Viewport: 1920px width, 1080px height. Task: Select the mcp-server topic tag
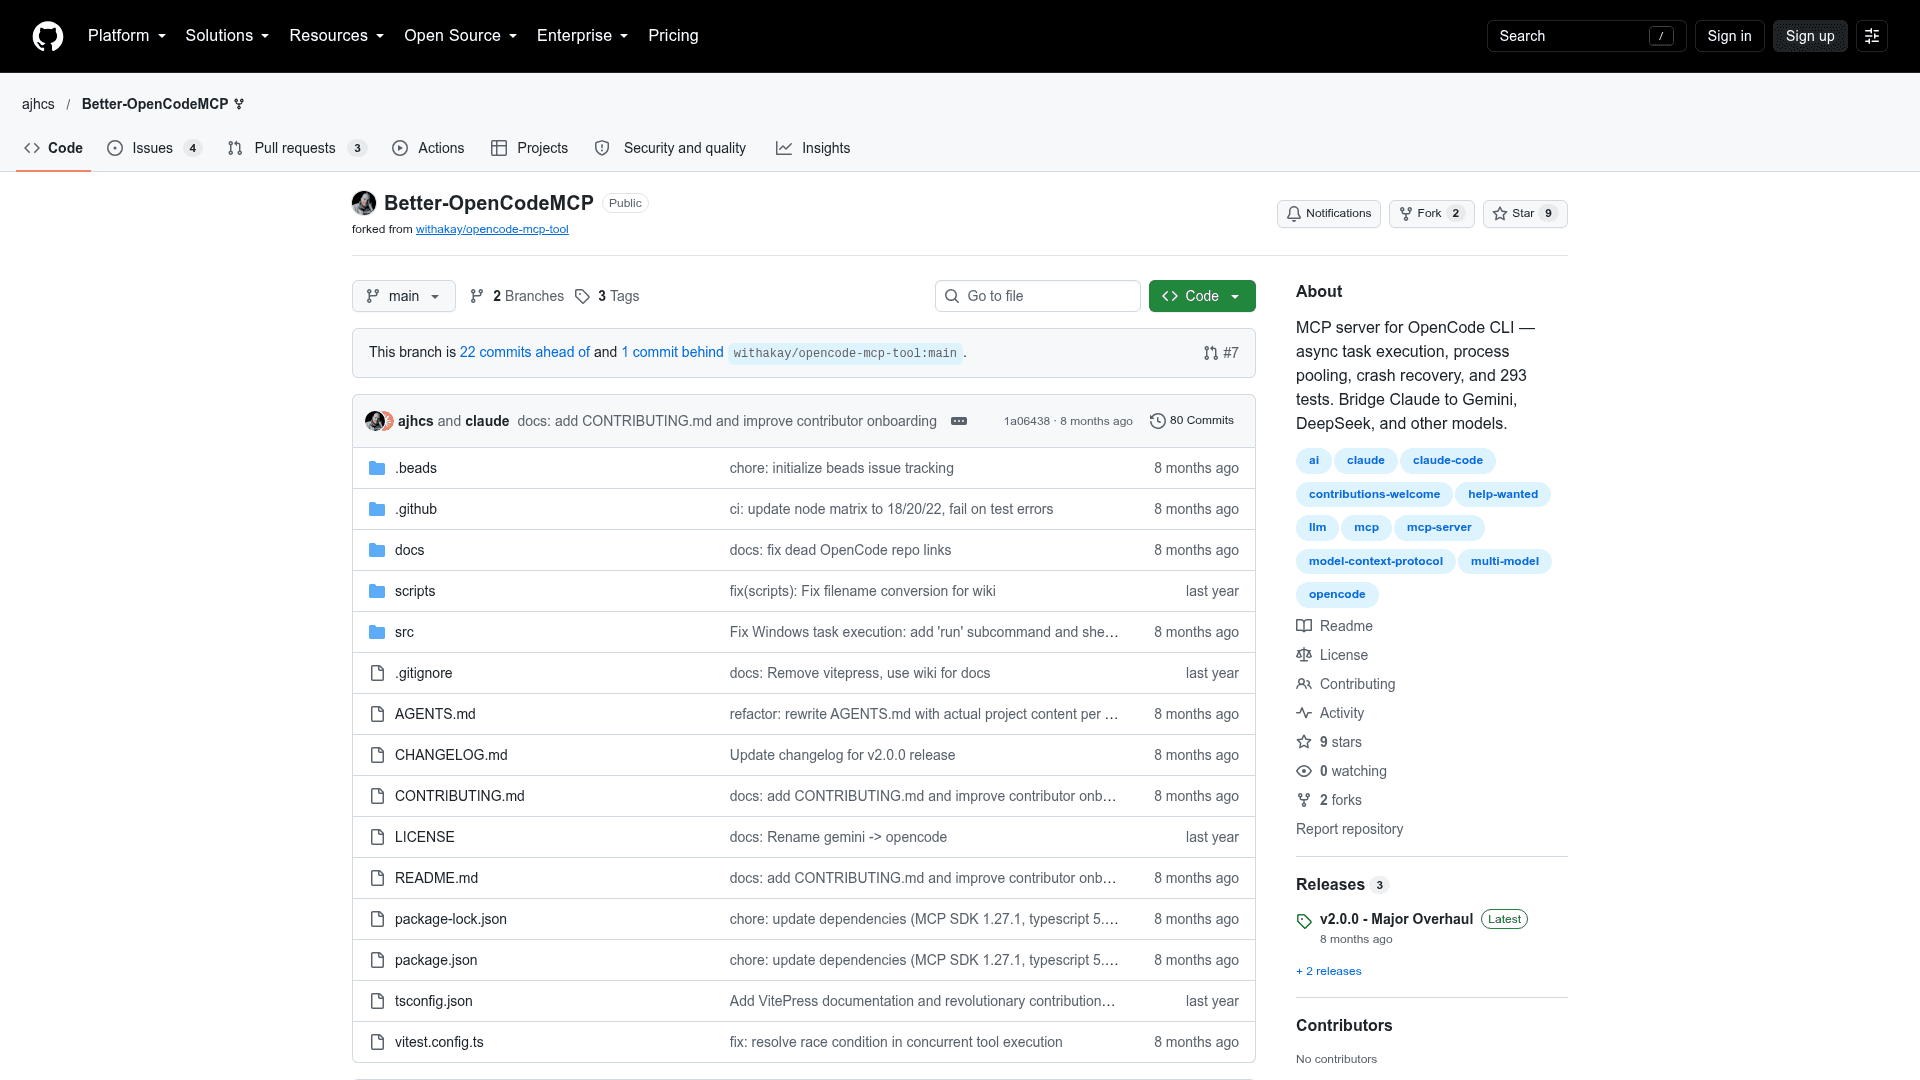(1439, 528)
